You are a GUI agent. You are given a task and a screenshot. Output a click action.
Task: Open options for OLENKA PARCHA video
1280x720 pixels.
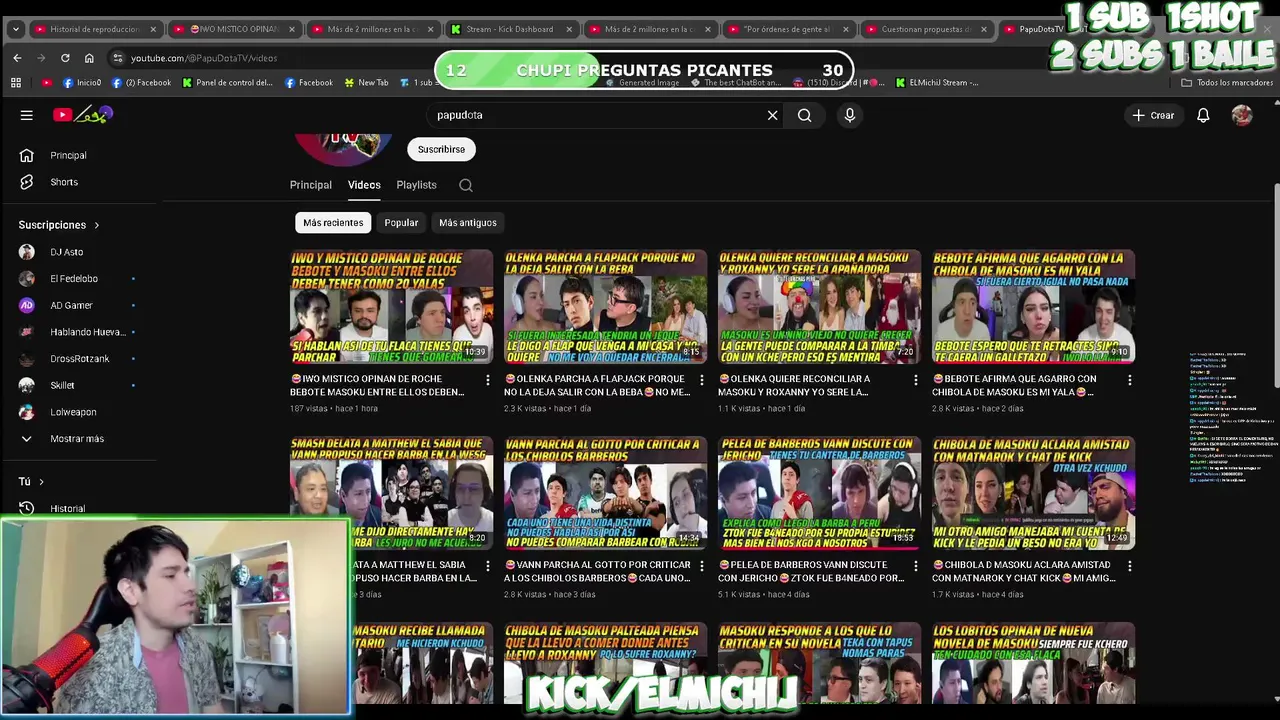pyautogui.click(x=702, y=380)
